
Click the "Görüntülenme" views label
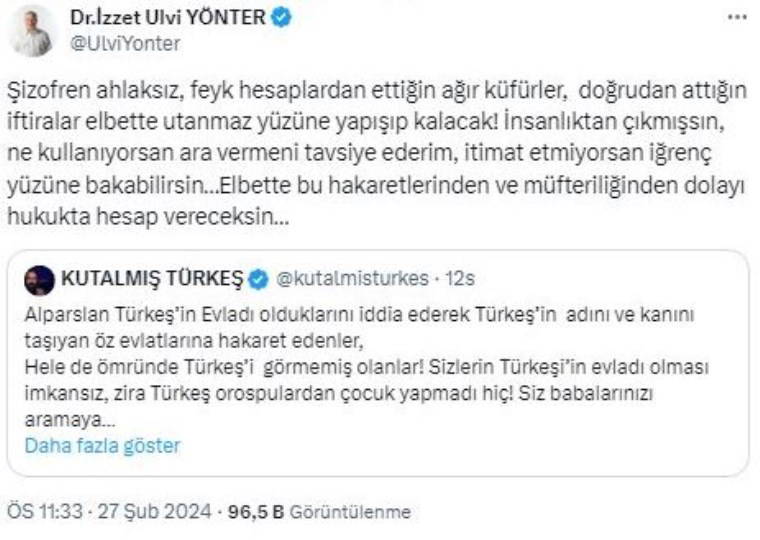point(350,512)
